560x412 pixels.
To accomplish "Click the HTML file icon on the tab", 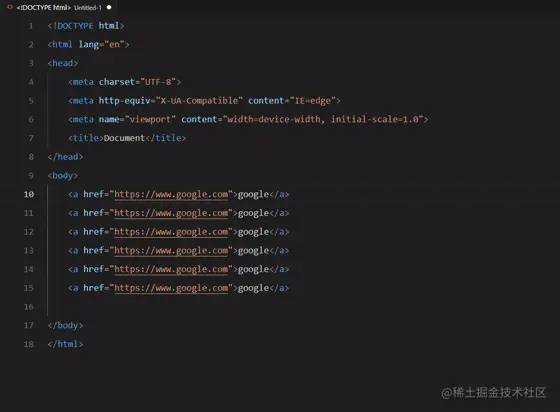I will [10, 7].
